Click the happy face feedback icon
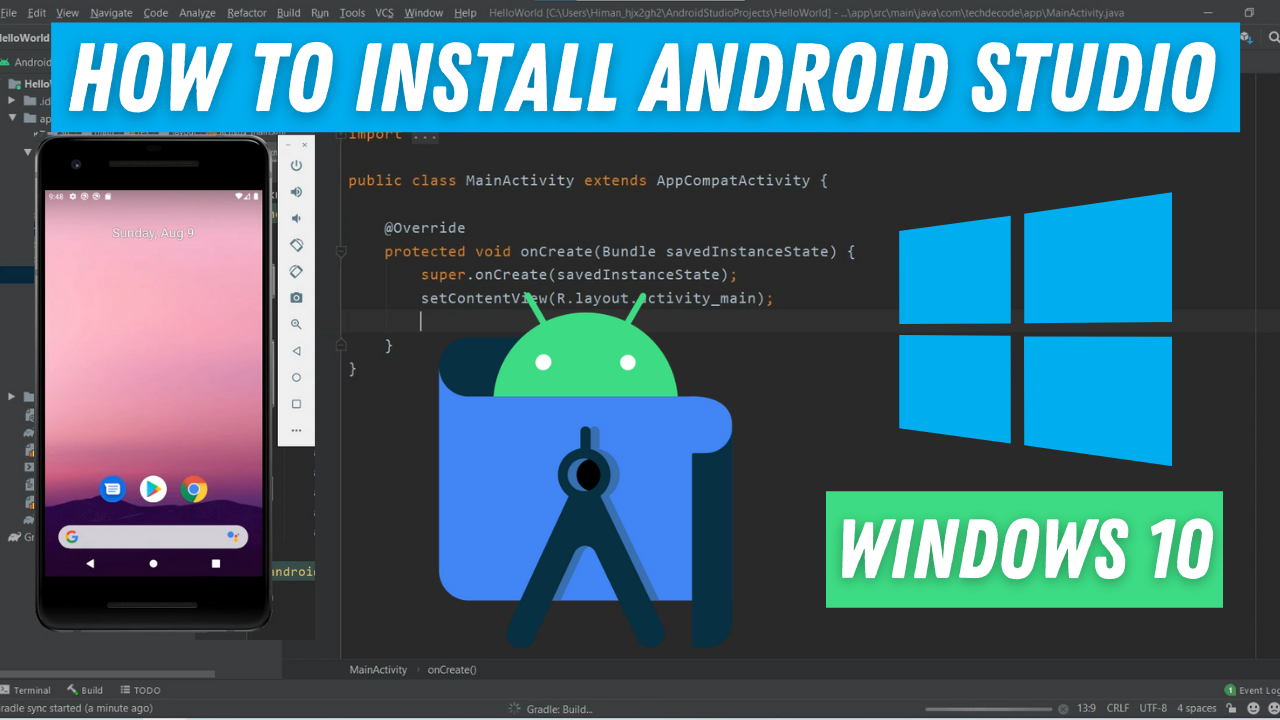This screenshot has height=720, width=1280. [1253, 708]
